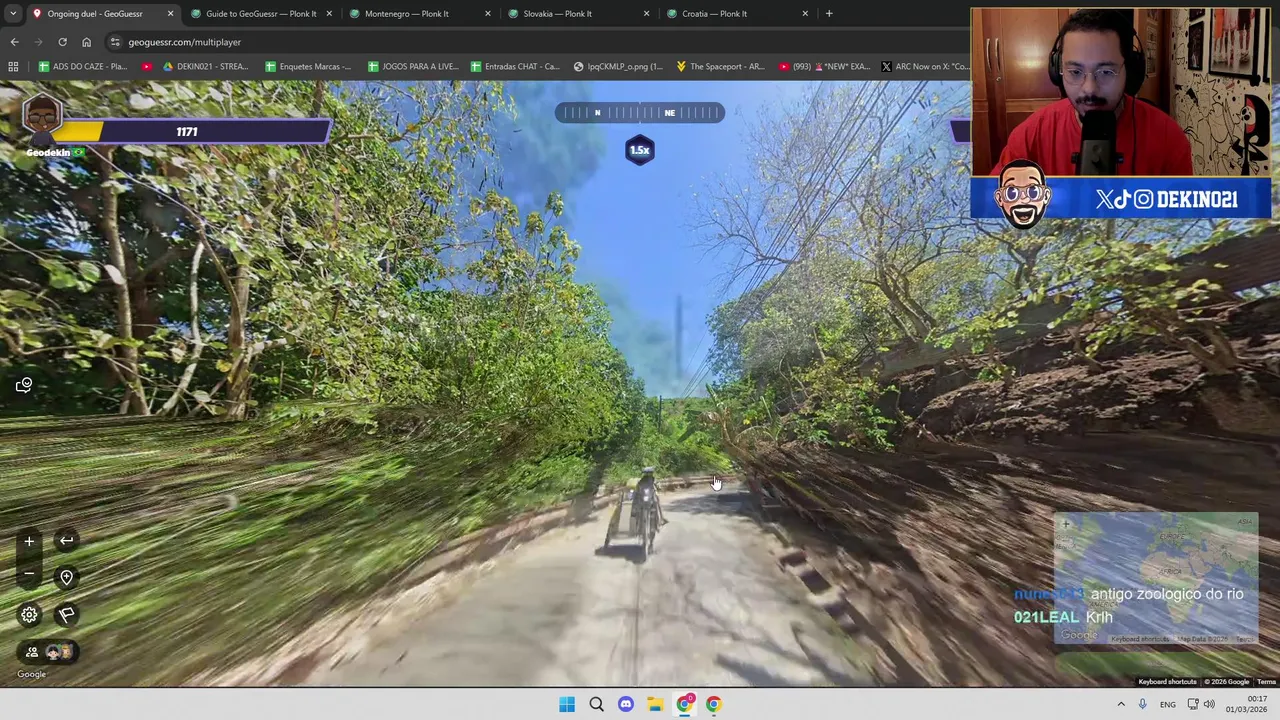Viewport: 1280px width, 720px height.
Task: Open The Spaceport bookmark
Action: (720, 67)
